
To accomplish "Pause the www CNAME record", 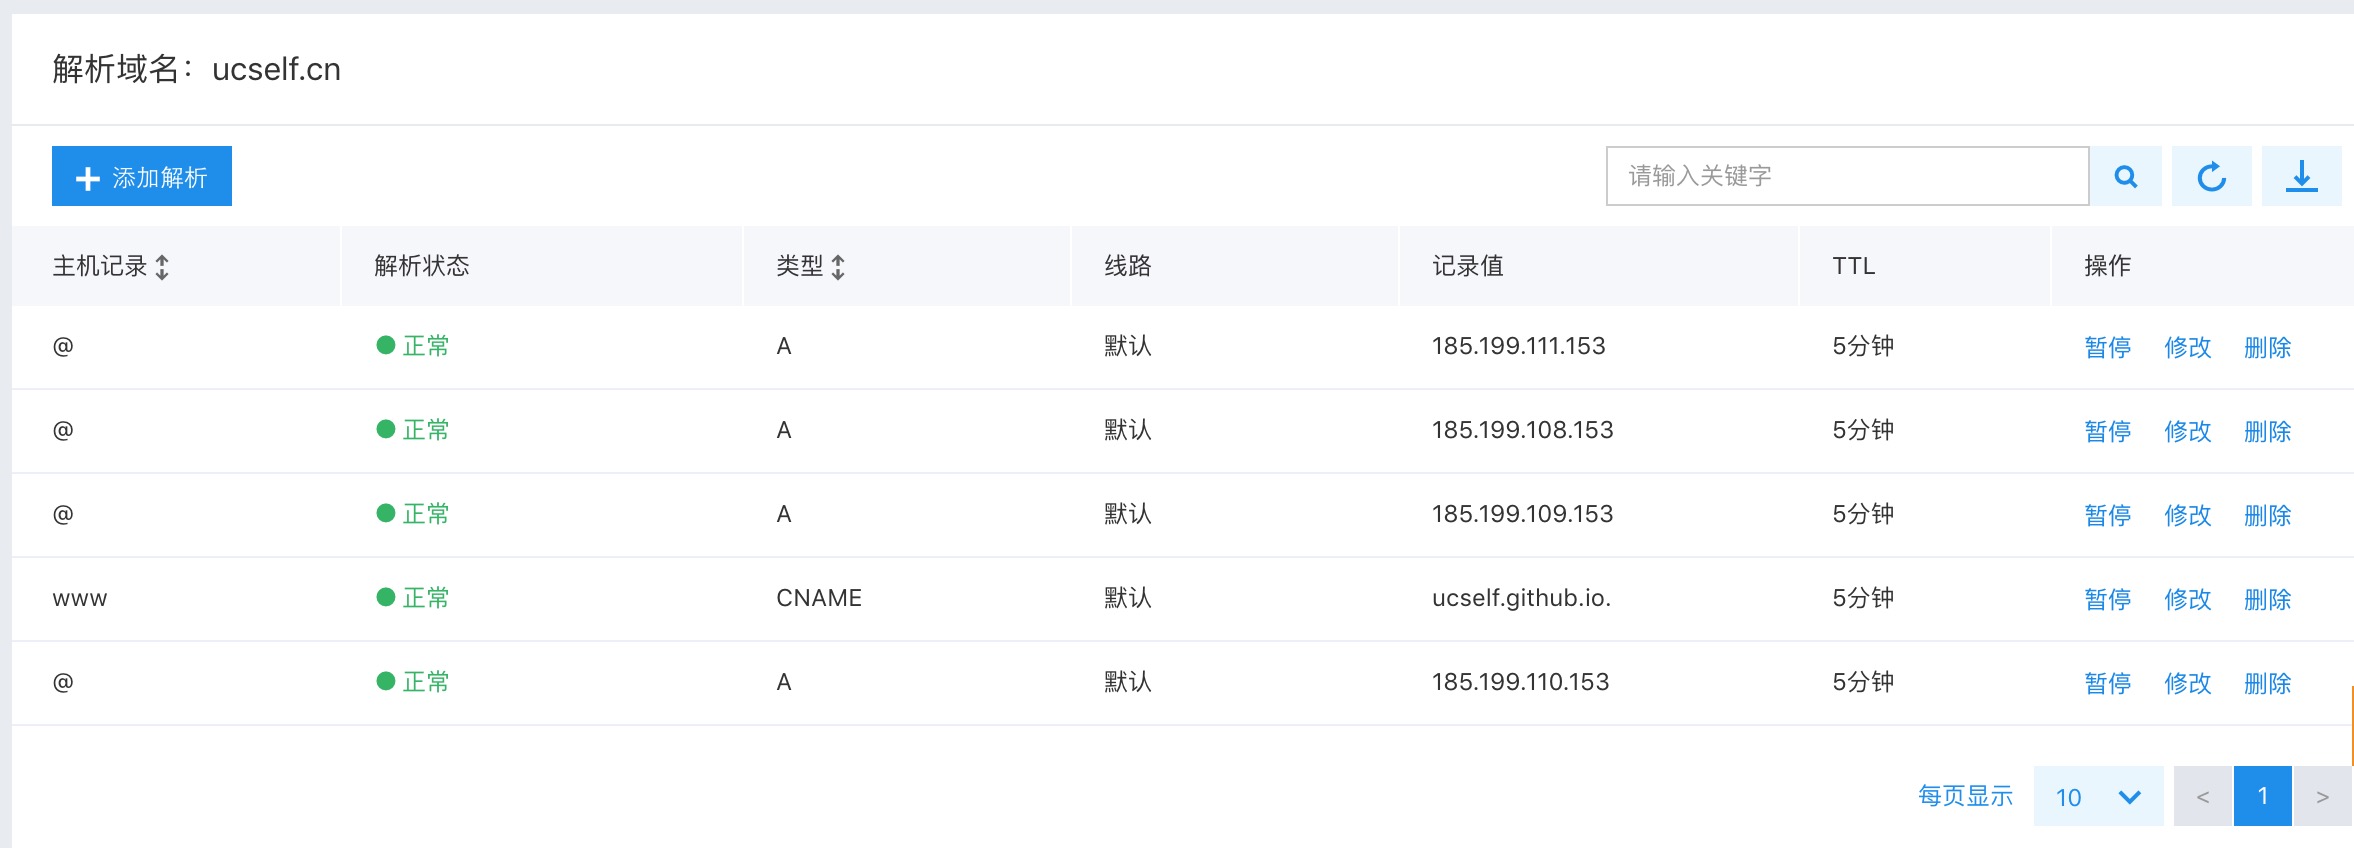I will tap(2107, 599).
